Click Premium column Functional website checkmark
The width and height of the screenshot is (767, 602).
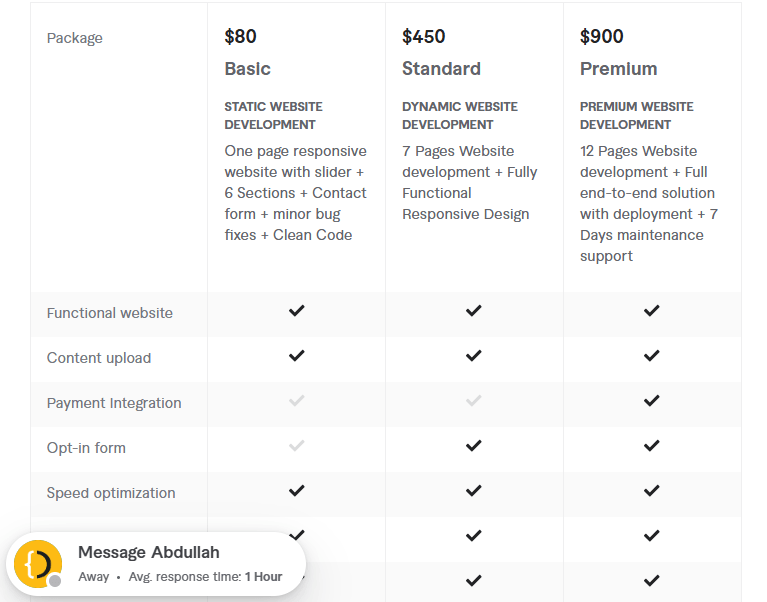pos(651,311)
